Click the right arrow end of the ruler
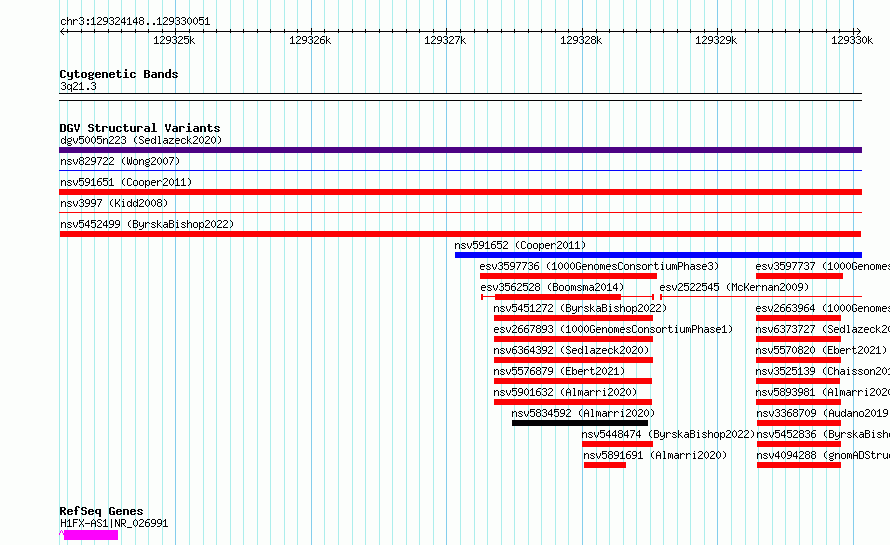 (858, 31)
